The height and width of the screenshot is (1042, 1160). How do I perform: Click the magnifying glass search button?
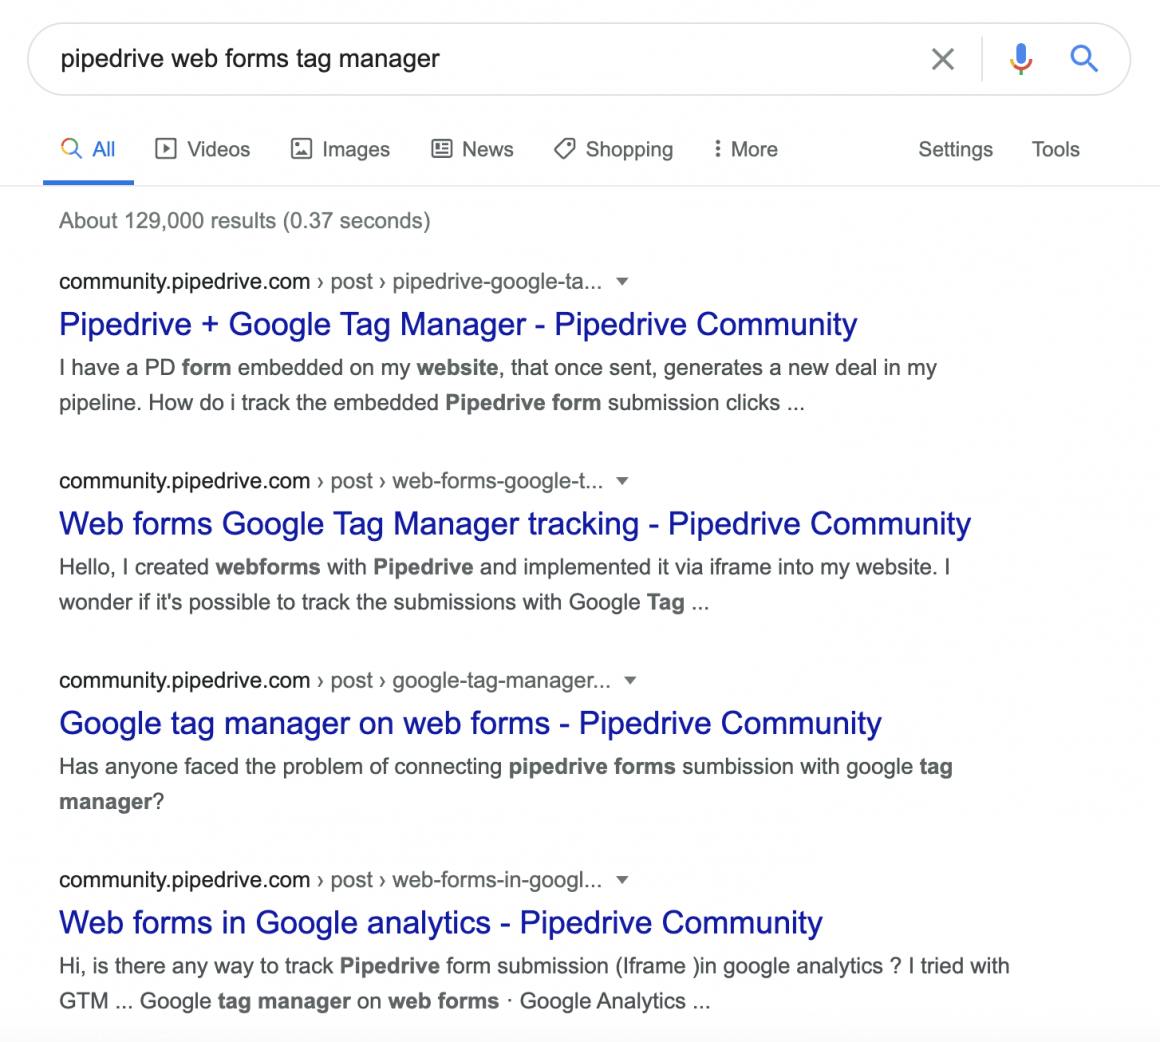tap(1084, 59)
